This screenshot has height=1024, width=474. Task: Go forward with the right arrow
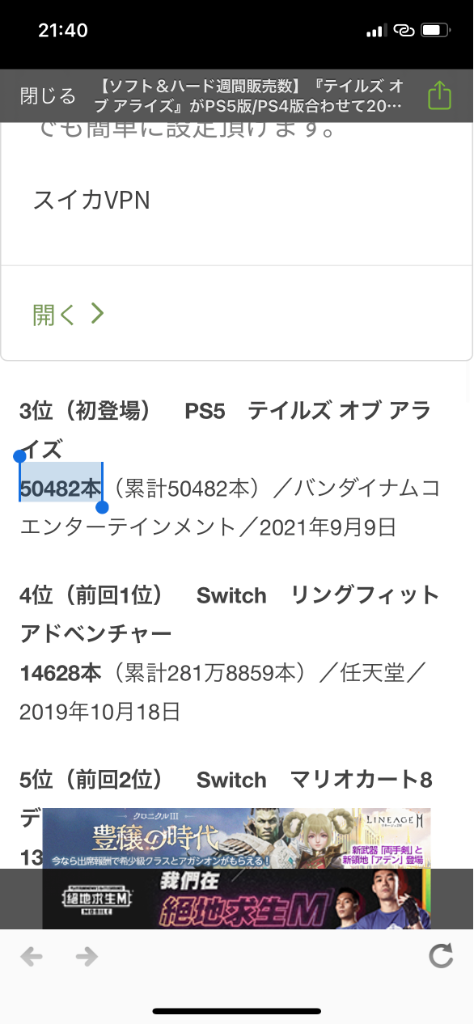pyautogui.click(x=86, y=957)
